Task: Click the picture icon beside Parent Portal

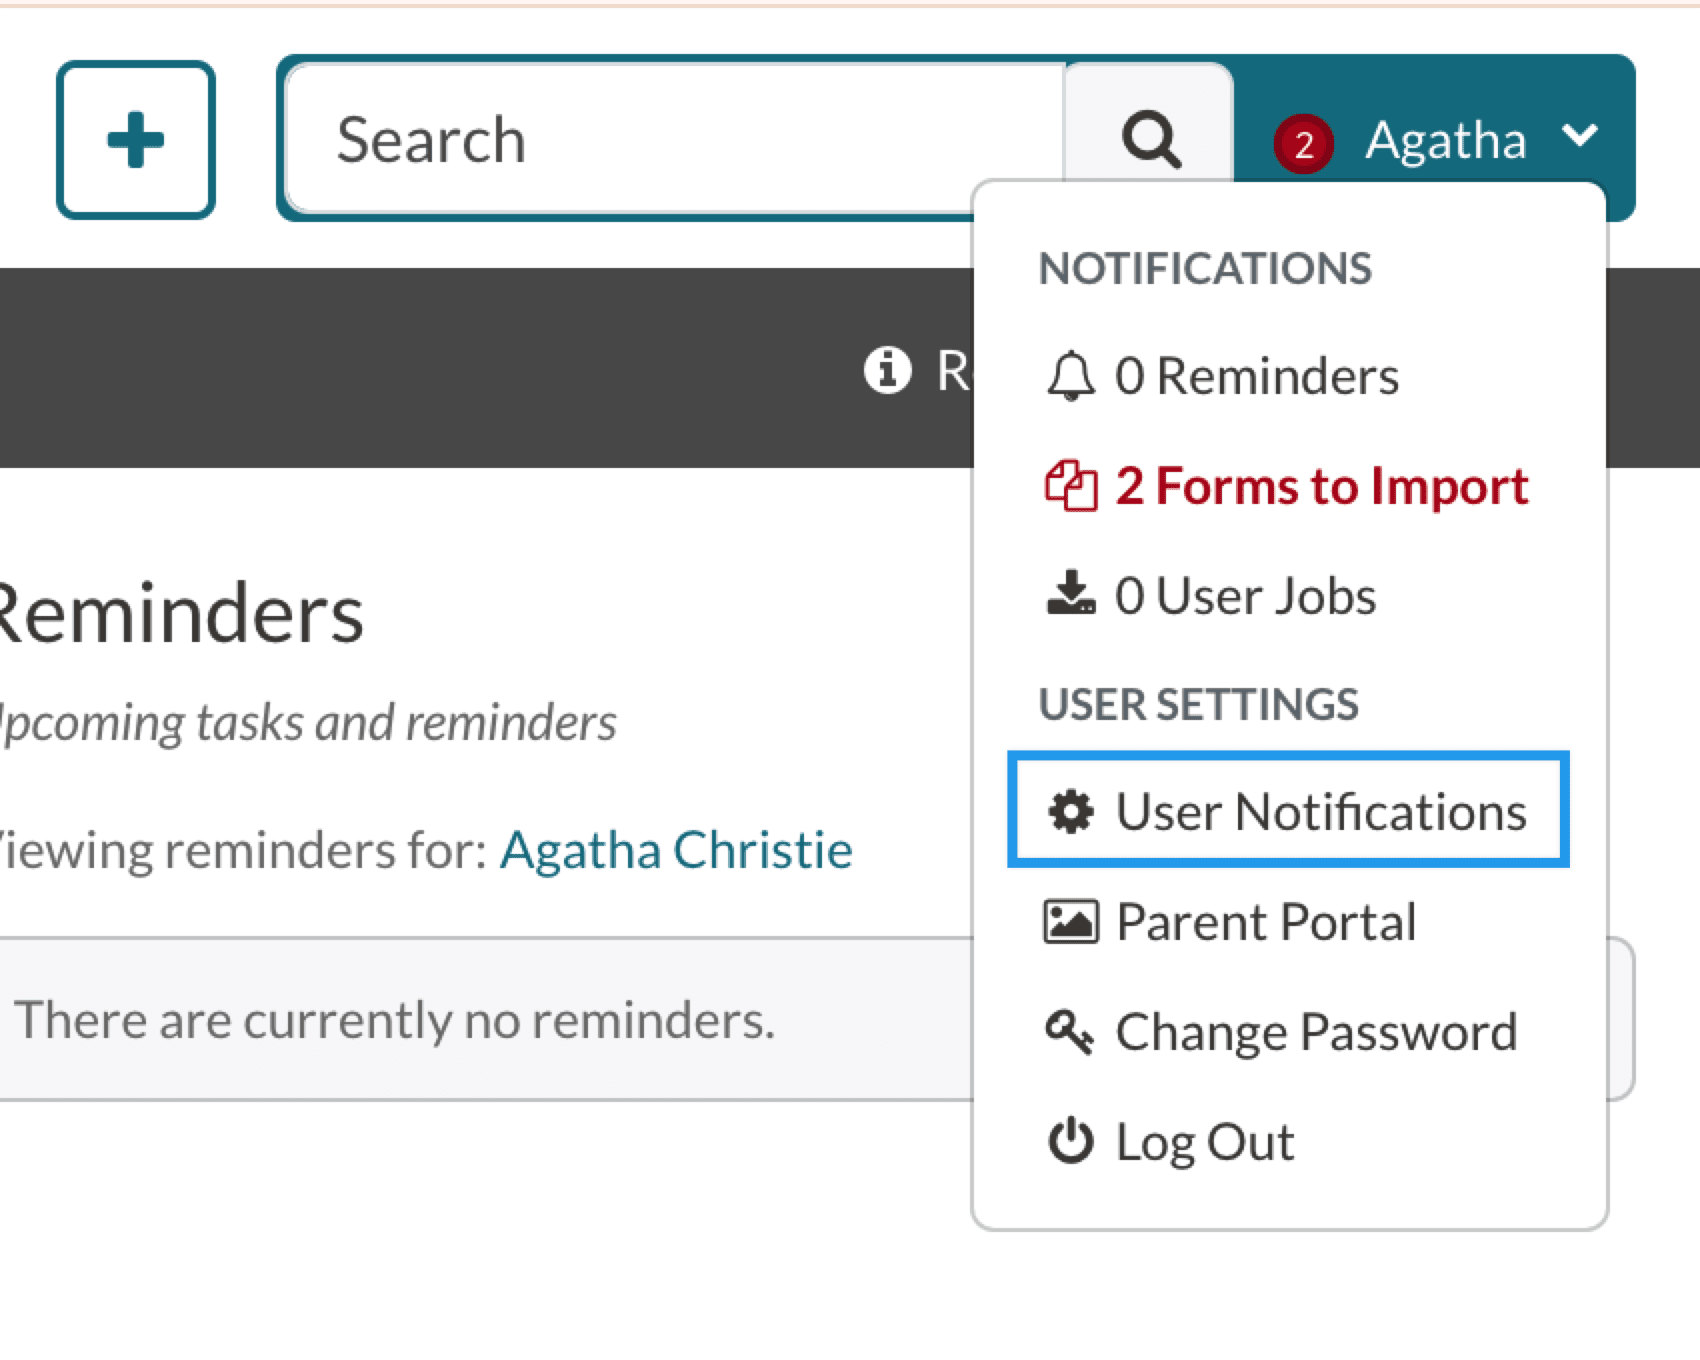Action: tap(1070, 922)
